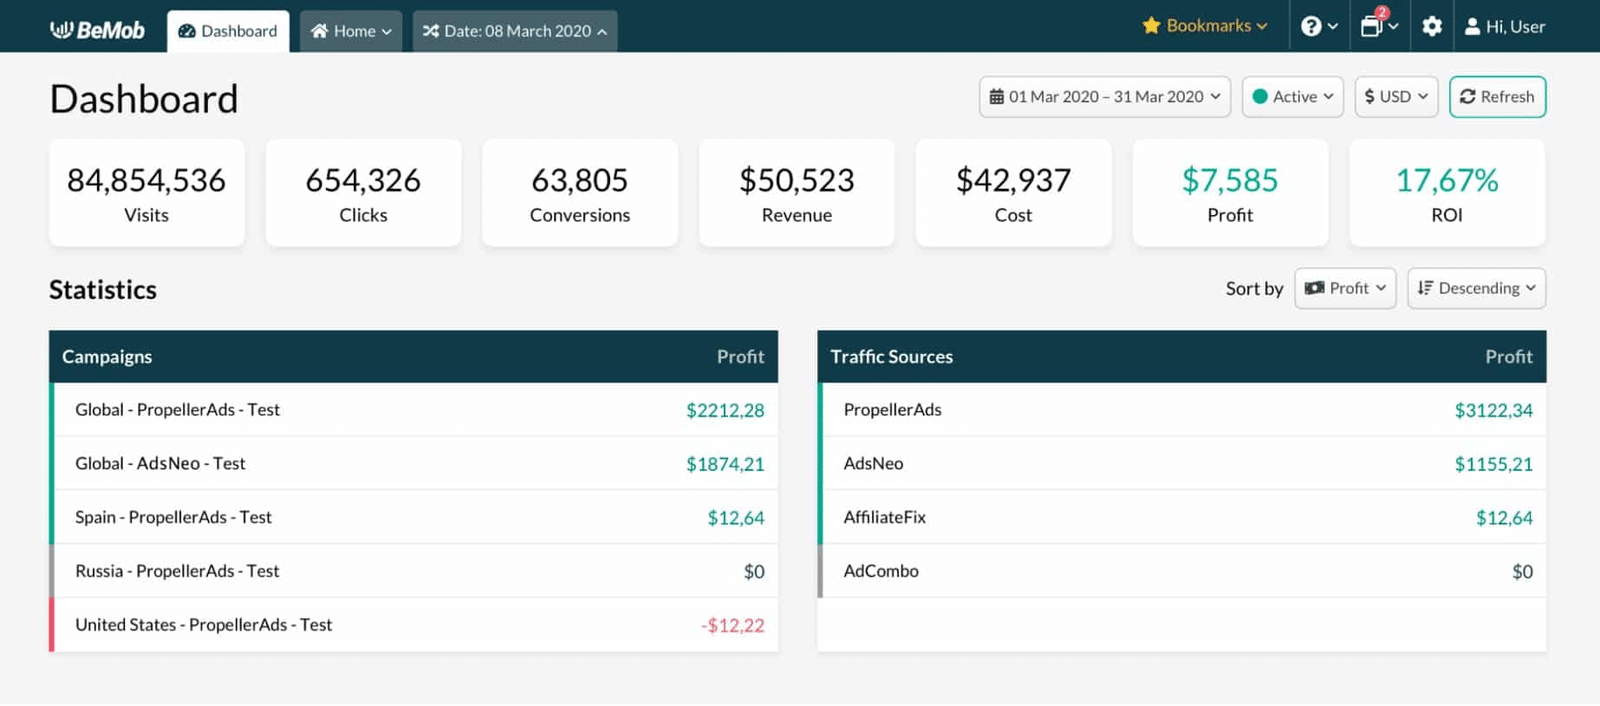Image resolution: width=1600 pixels, height=706 pixels.
Task: Open the Home tab menu
Action: coord(350,31)
